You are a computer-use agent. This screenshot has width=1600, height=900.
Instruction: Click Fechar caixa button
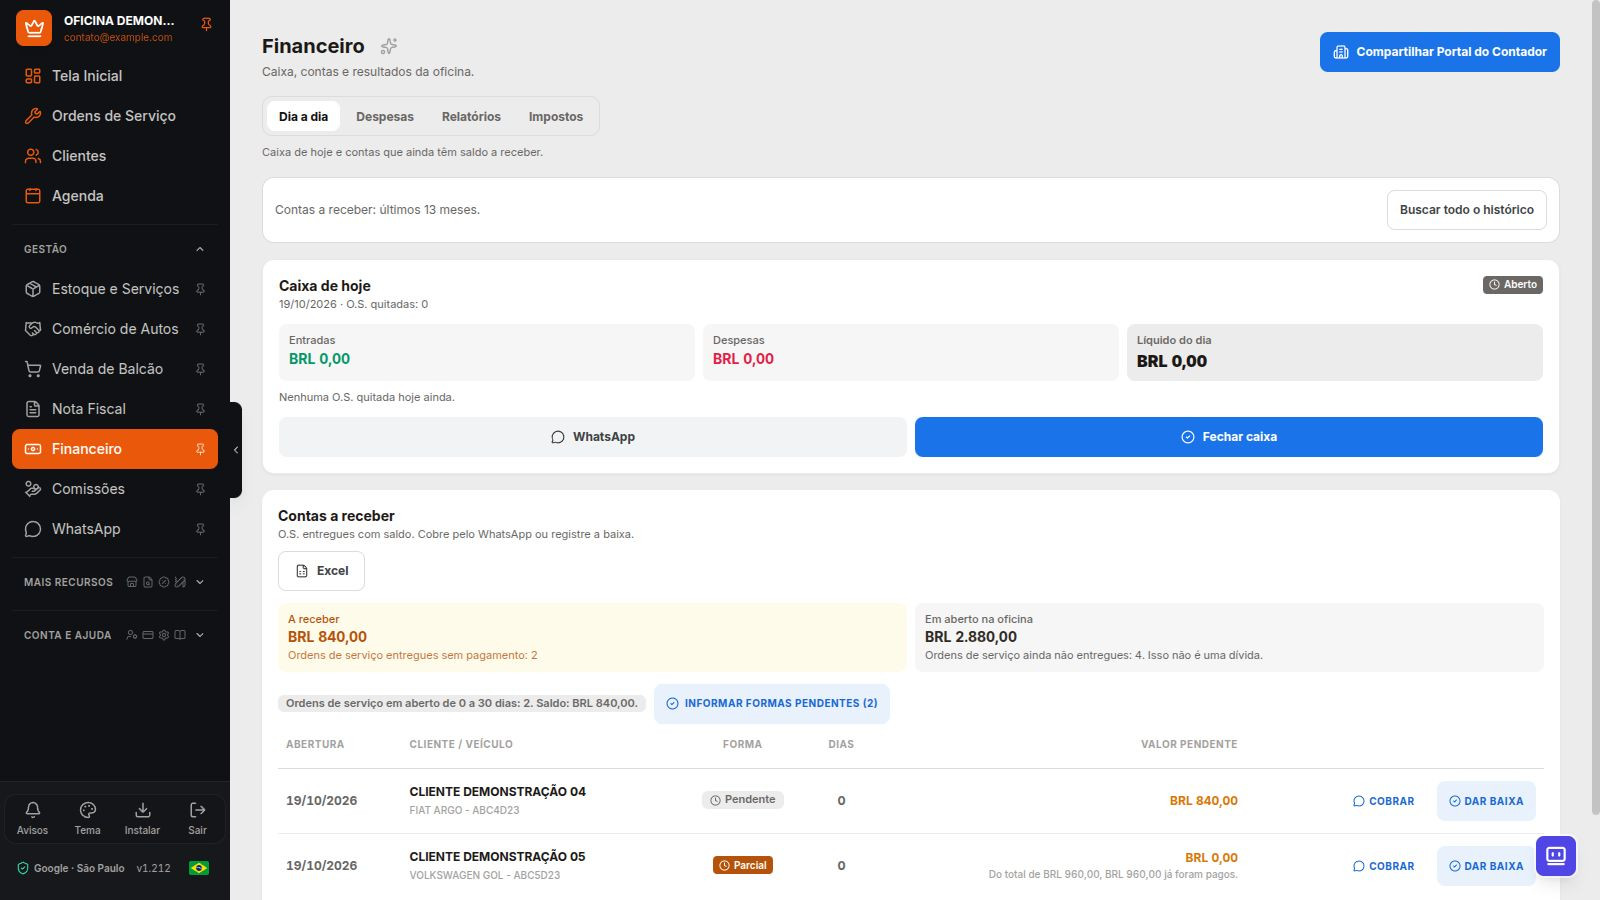[x=1229, y=437]
